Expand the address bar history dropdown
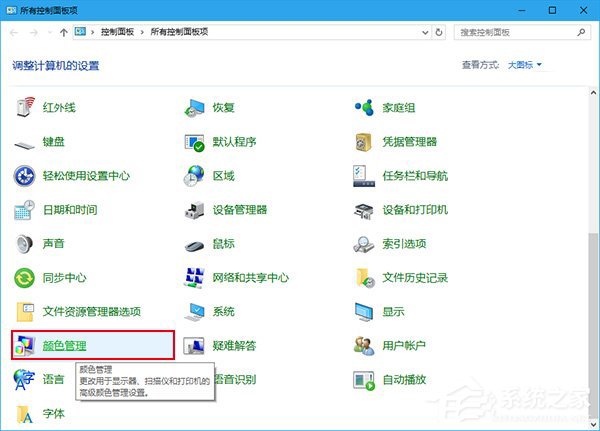The width and height of the screenshot is (600, 431). point(425,33)
